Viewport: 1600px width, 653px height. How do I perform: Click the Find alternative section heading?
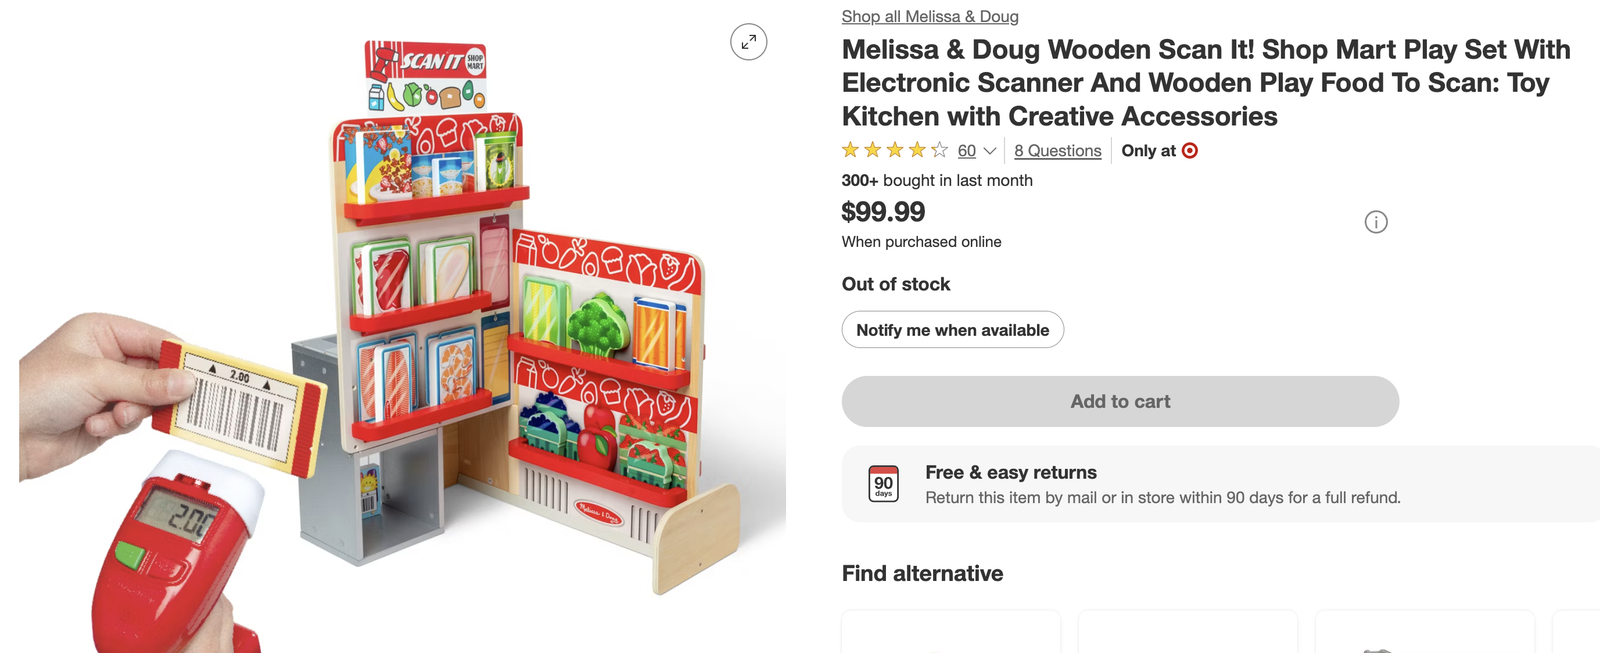(922, 573)
